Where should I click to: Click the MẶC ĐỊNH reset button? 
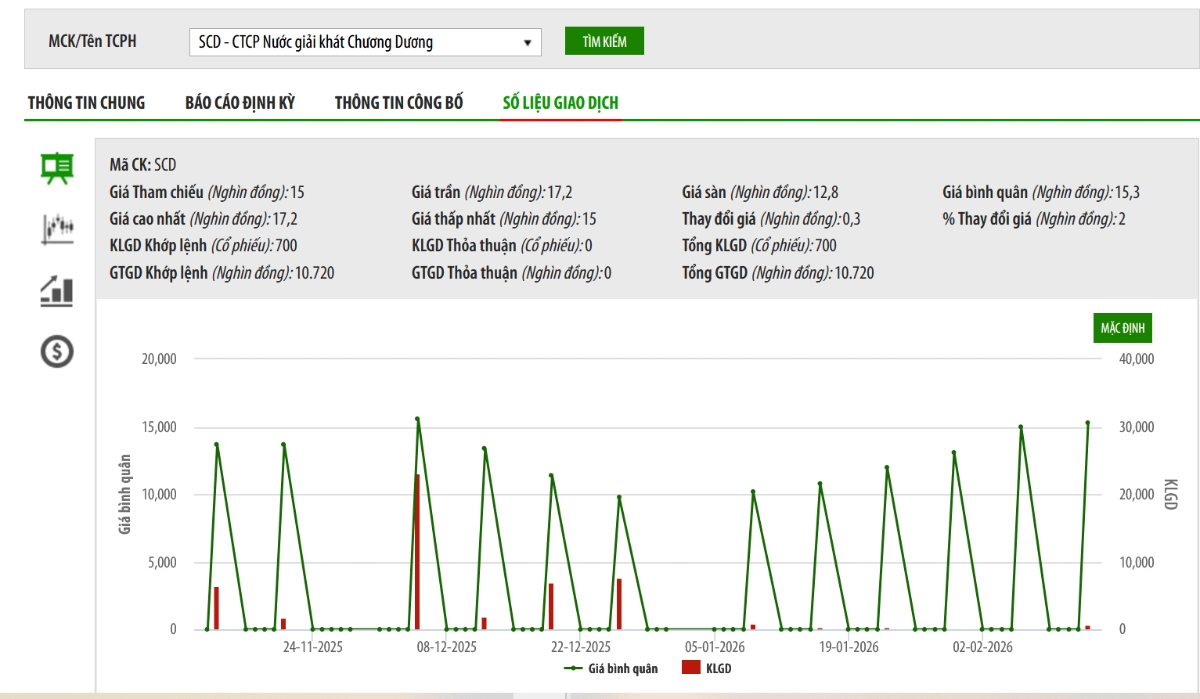coord(1122,328)
